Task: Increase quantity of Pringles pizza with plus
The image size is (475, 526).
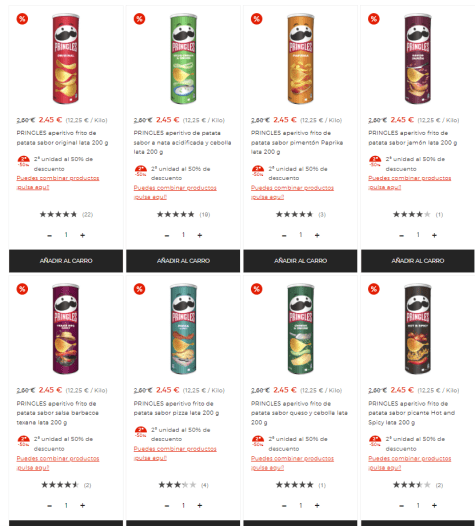Action: pos(200,506)
